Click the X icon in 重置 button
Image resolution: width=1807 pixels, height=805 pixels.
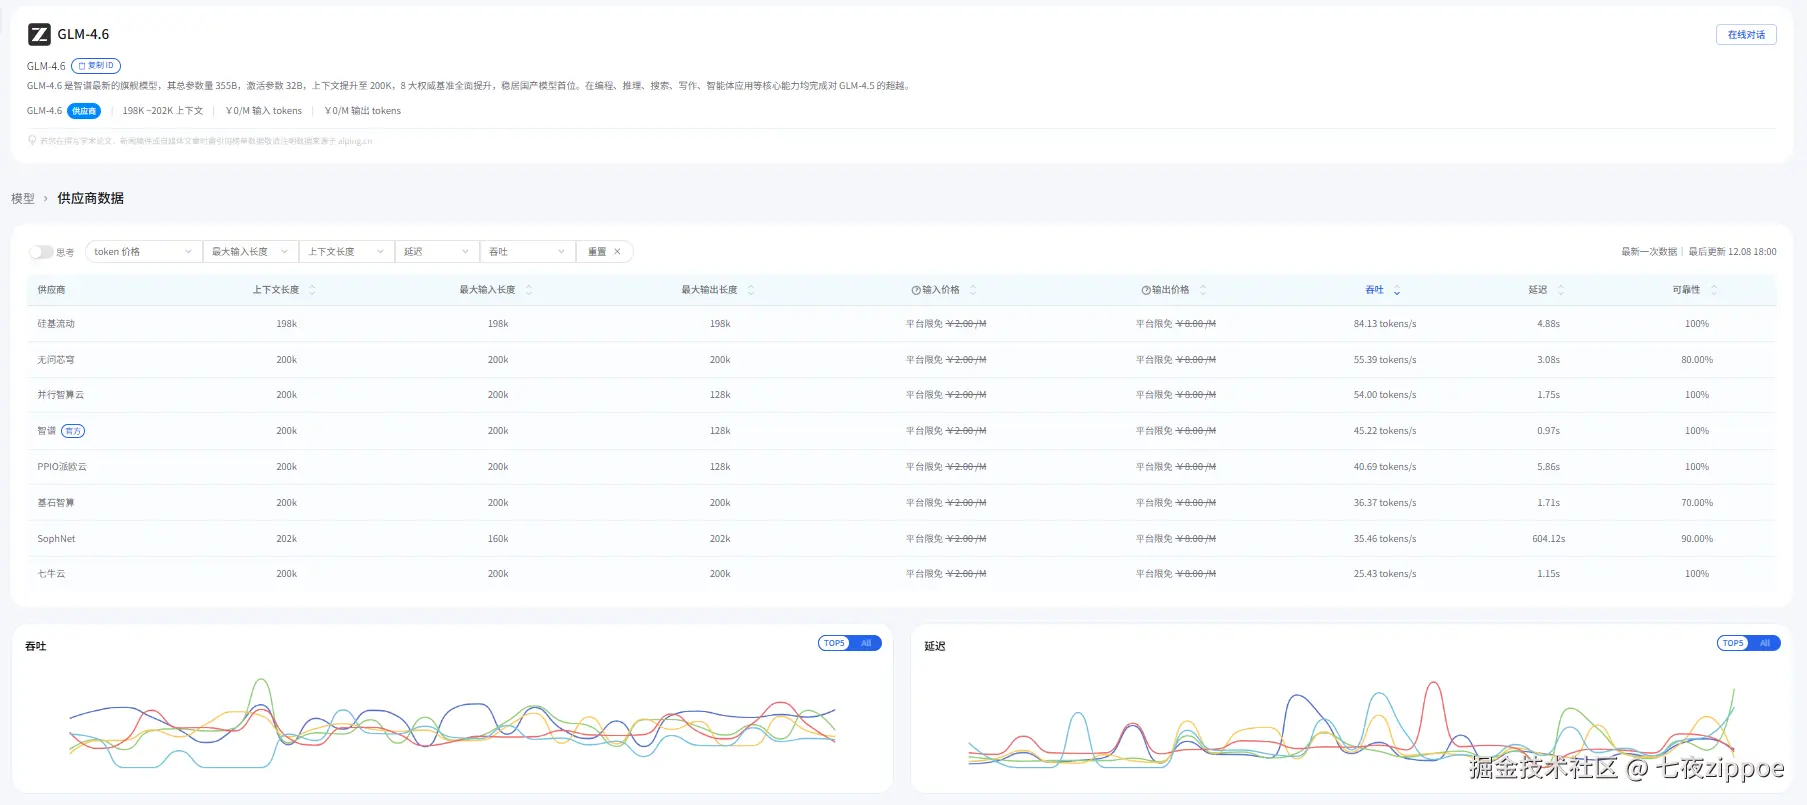617,252
